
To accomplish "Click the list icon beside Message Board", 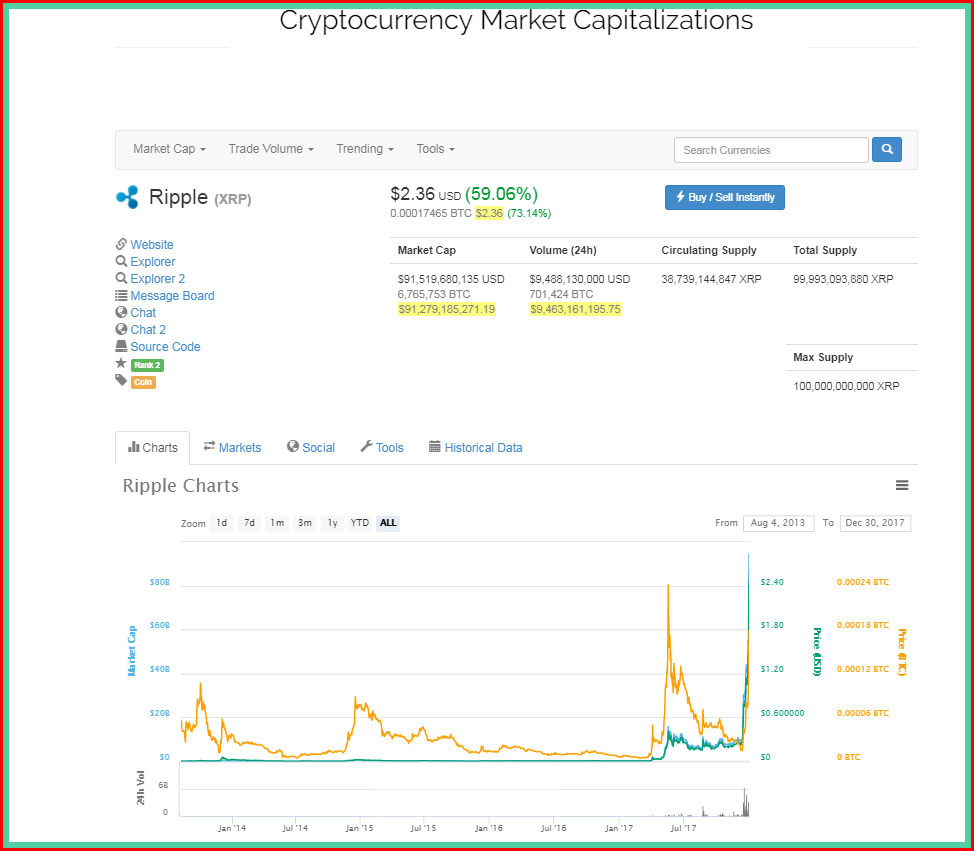I will tap(121, 295).
